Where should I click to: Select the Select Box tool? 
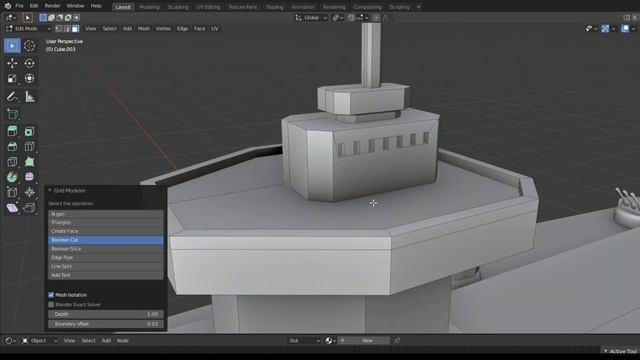pyautogui.click(x=12, y=46)
